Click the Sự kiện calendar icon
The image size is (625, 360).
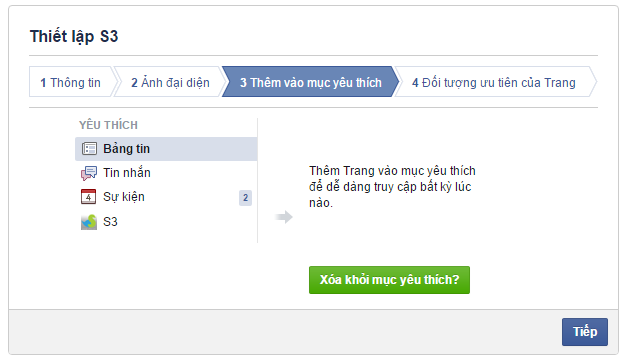[x=88, y=197]
